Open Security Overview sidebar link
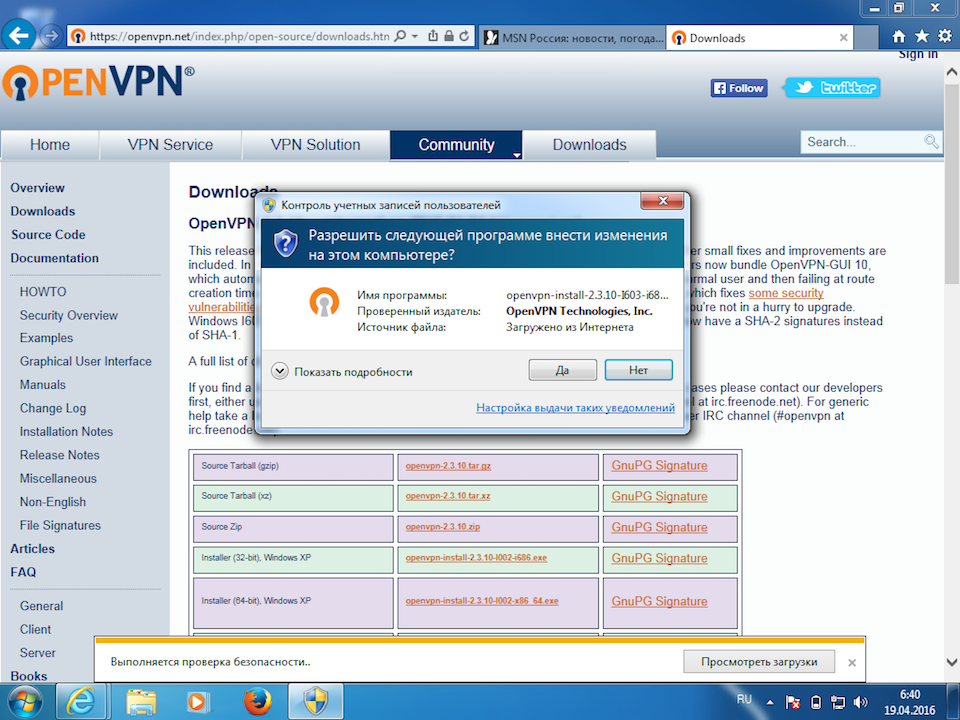This screenshot has height=720, width=960. tap(69, 315)
